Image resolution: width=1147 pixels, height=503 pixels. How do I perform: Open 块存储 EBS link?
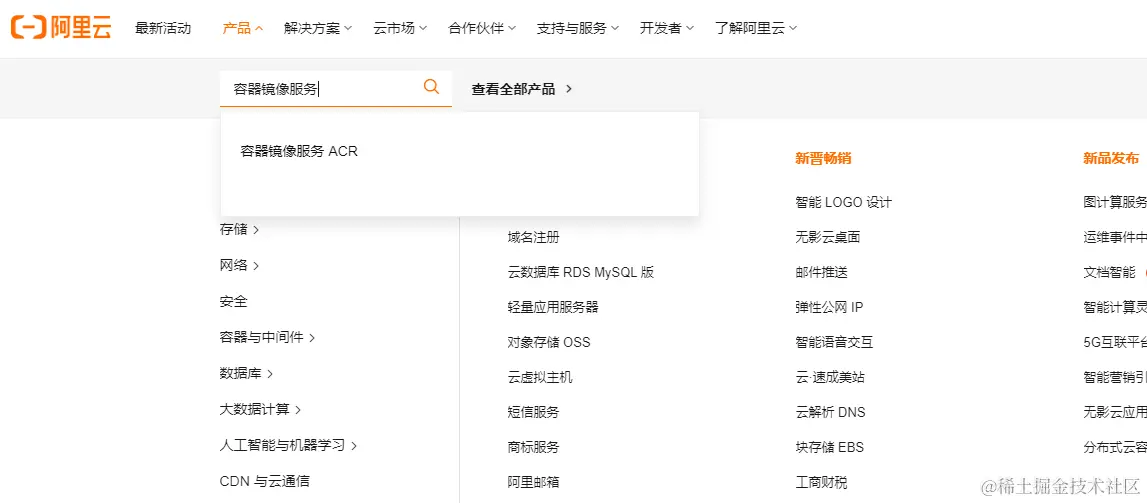[830, 447]
